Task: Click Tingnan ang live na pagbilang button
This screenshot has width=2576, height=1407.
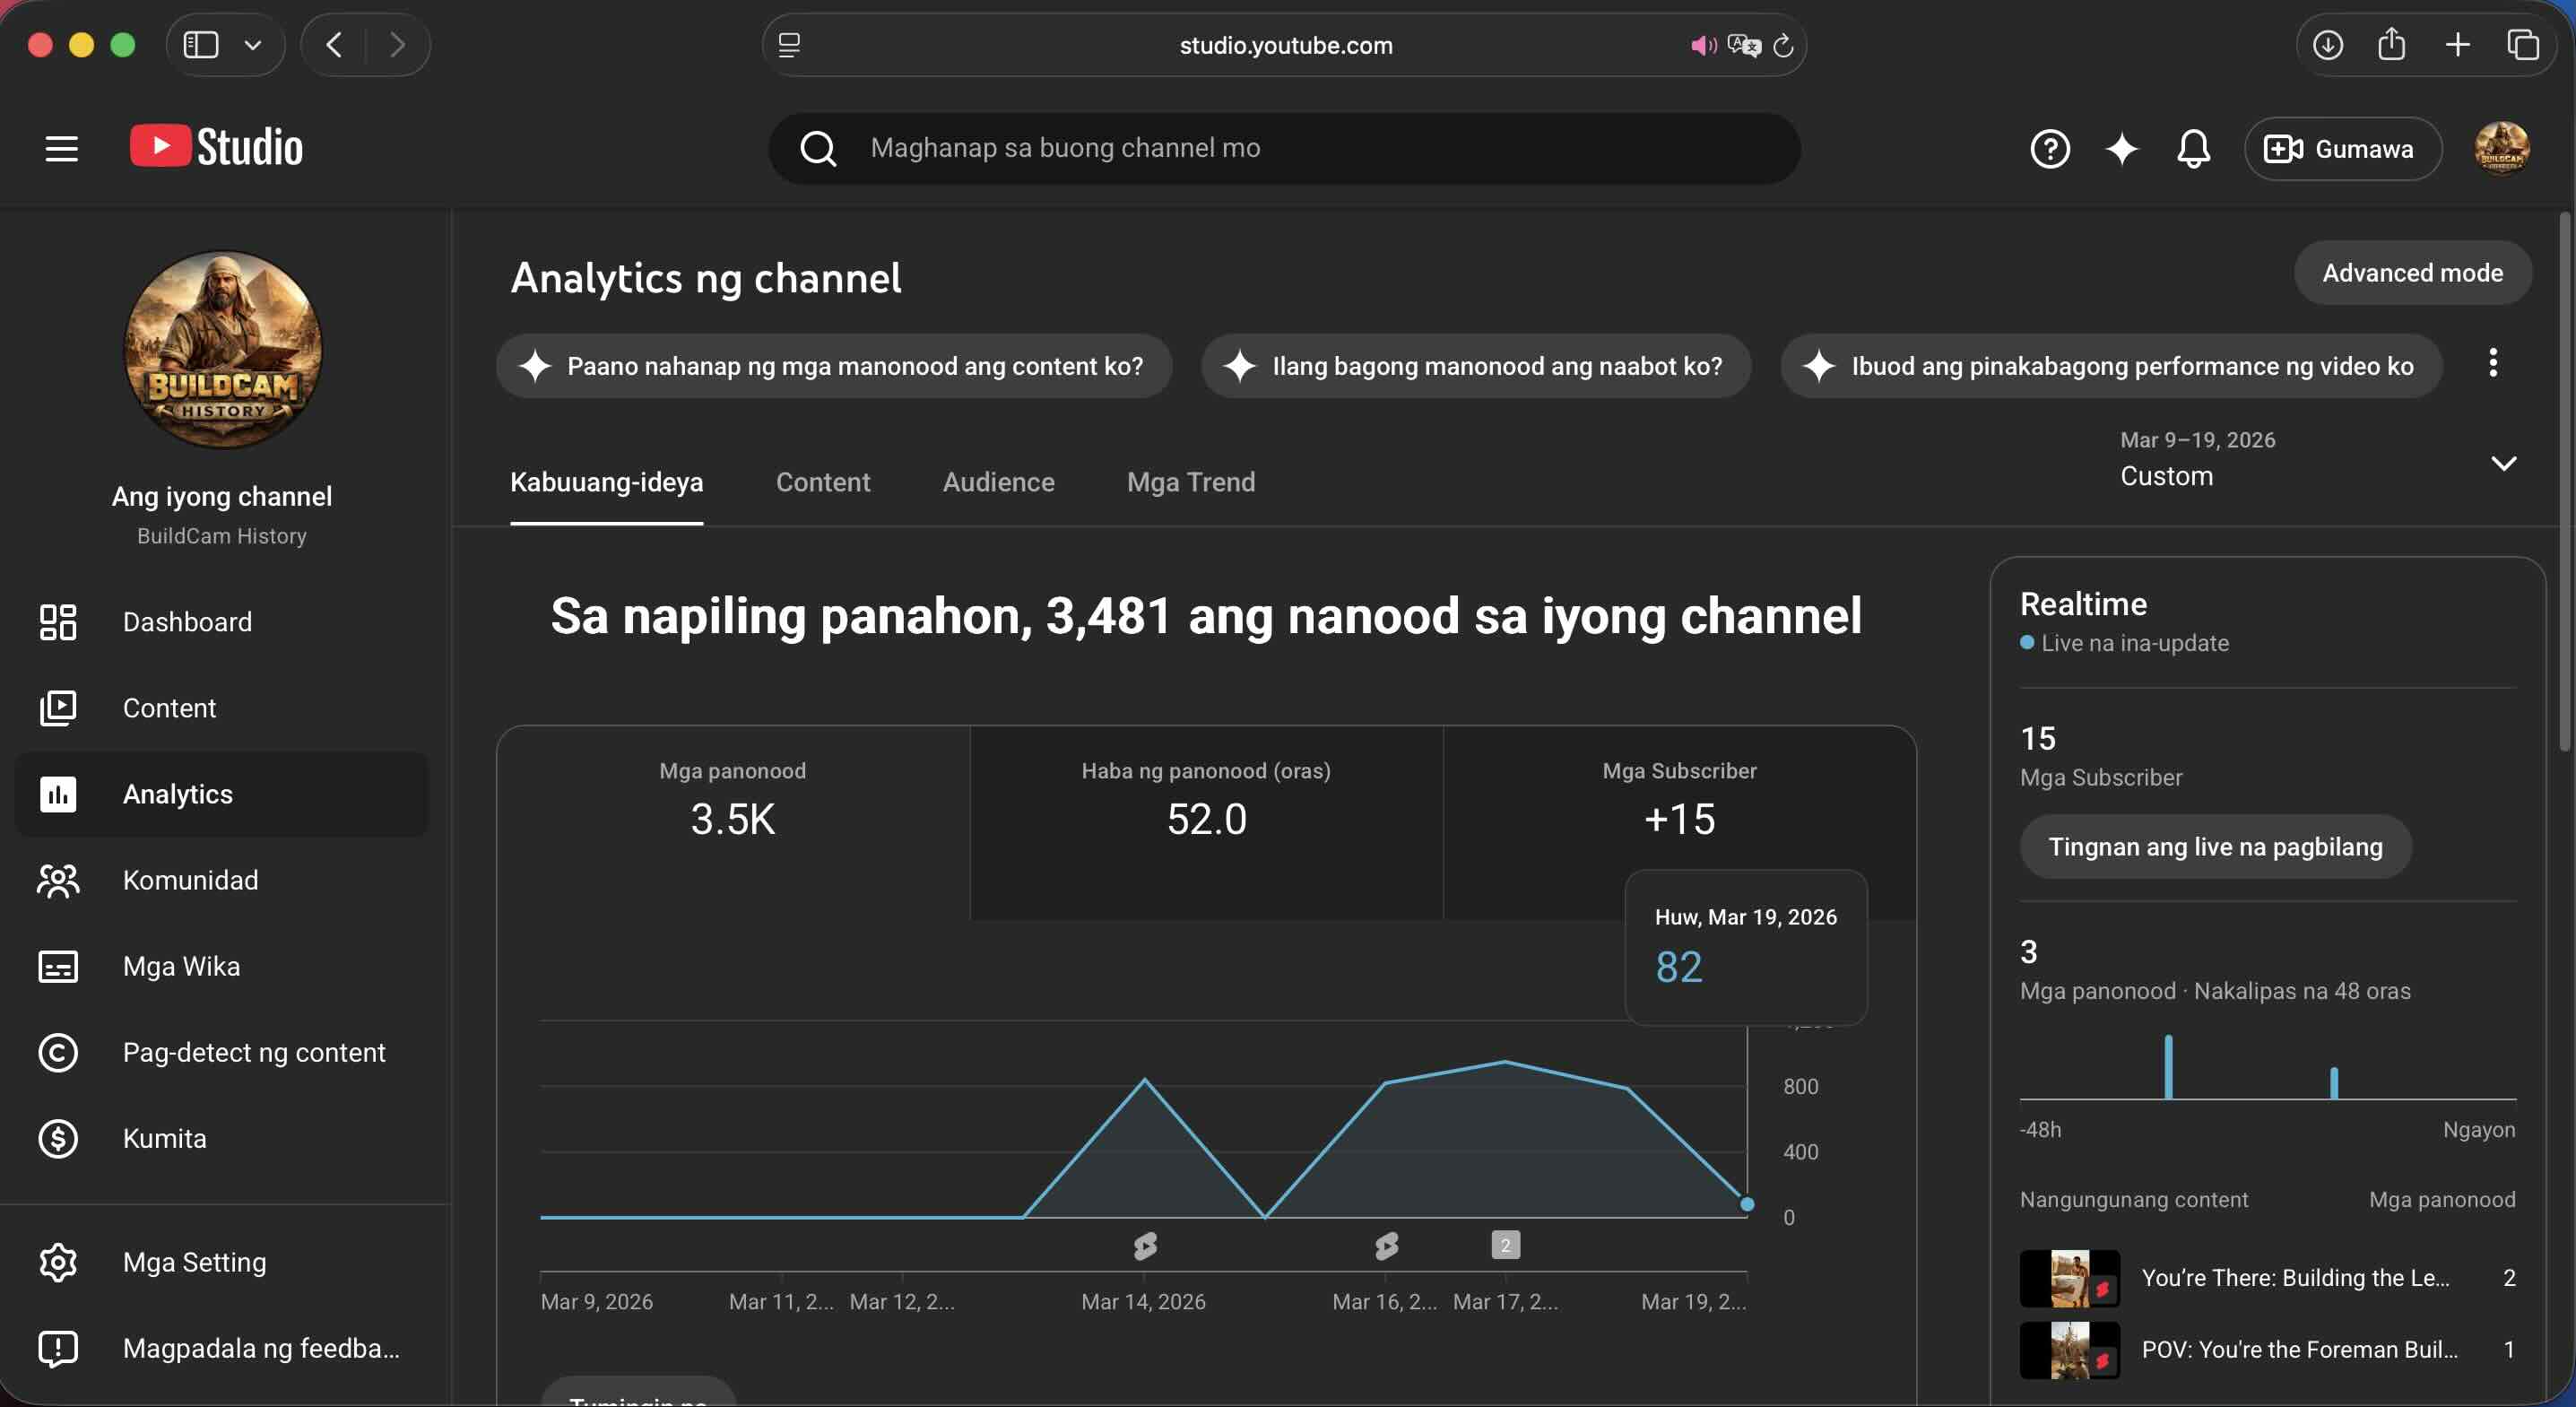Action: coord(2215,847)
